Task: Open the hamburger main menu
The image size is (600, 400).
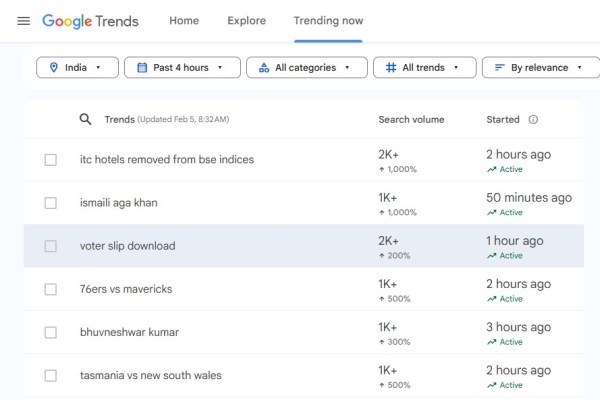Action: pyautogui.click(x=24, y=21)
